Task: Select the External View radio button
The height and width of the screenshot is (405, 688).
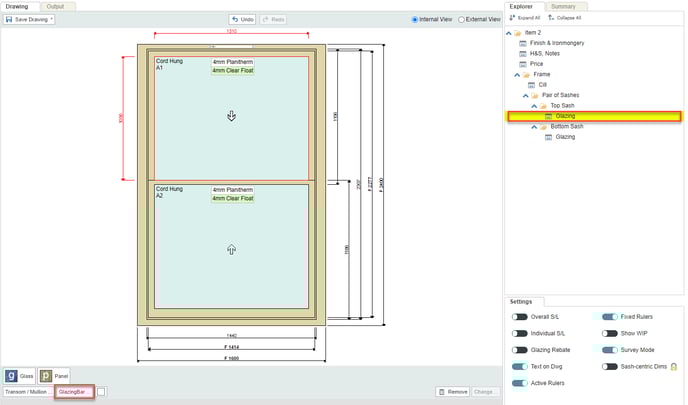Action: (461, 19)
